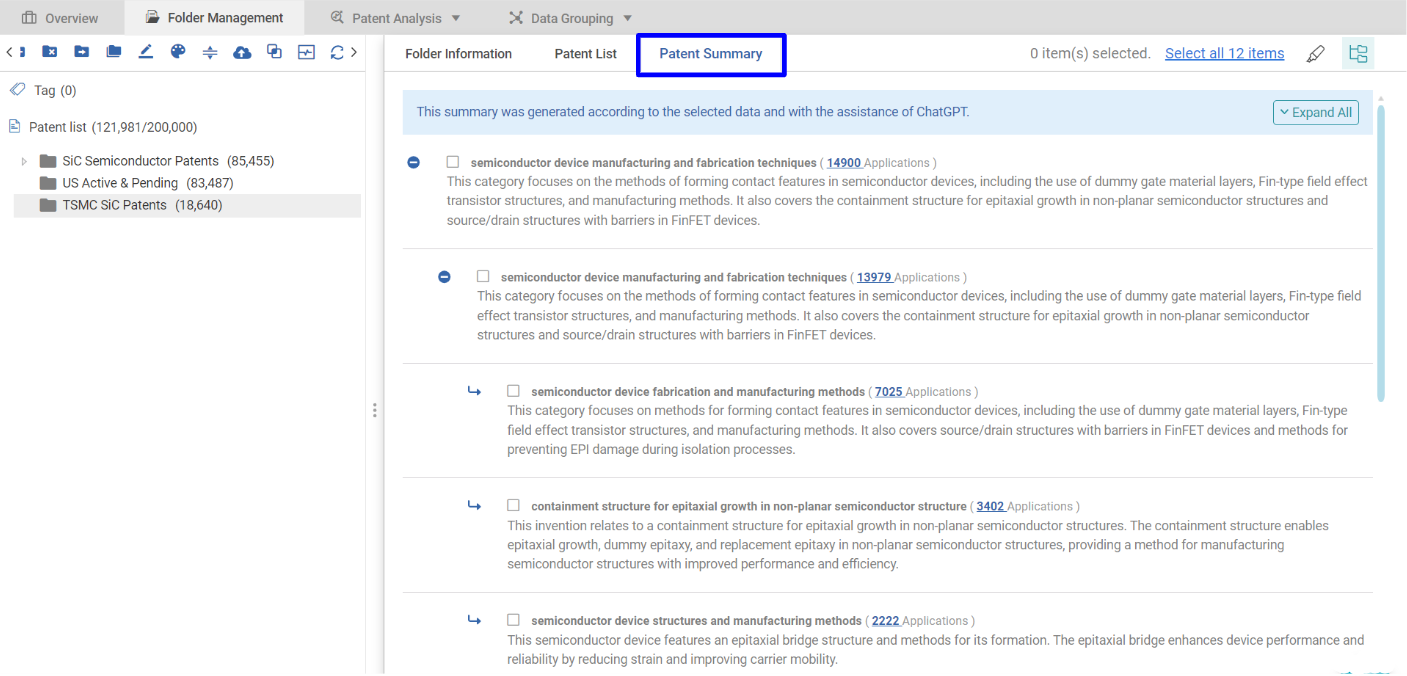This screenshot has width=1407, height=676.
Task: Click the Select all 12 items link
Action: pos(1224,54)
